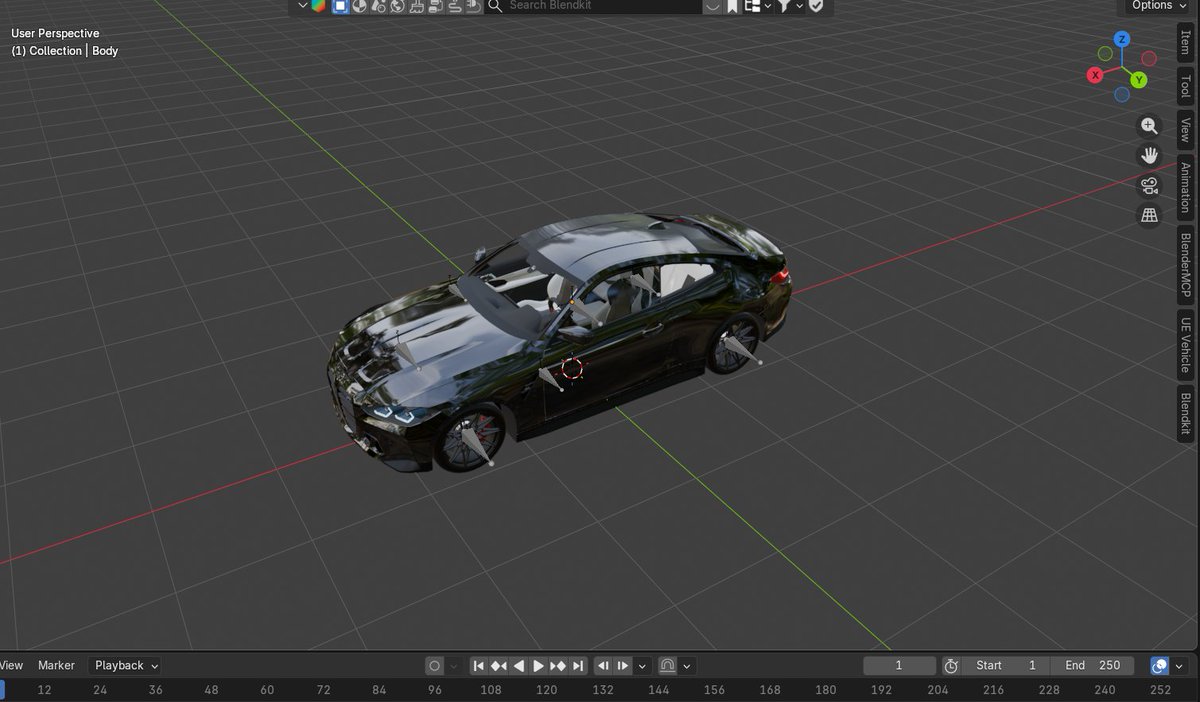Open the Marker menu in the timeline

56,666
